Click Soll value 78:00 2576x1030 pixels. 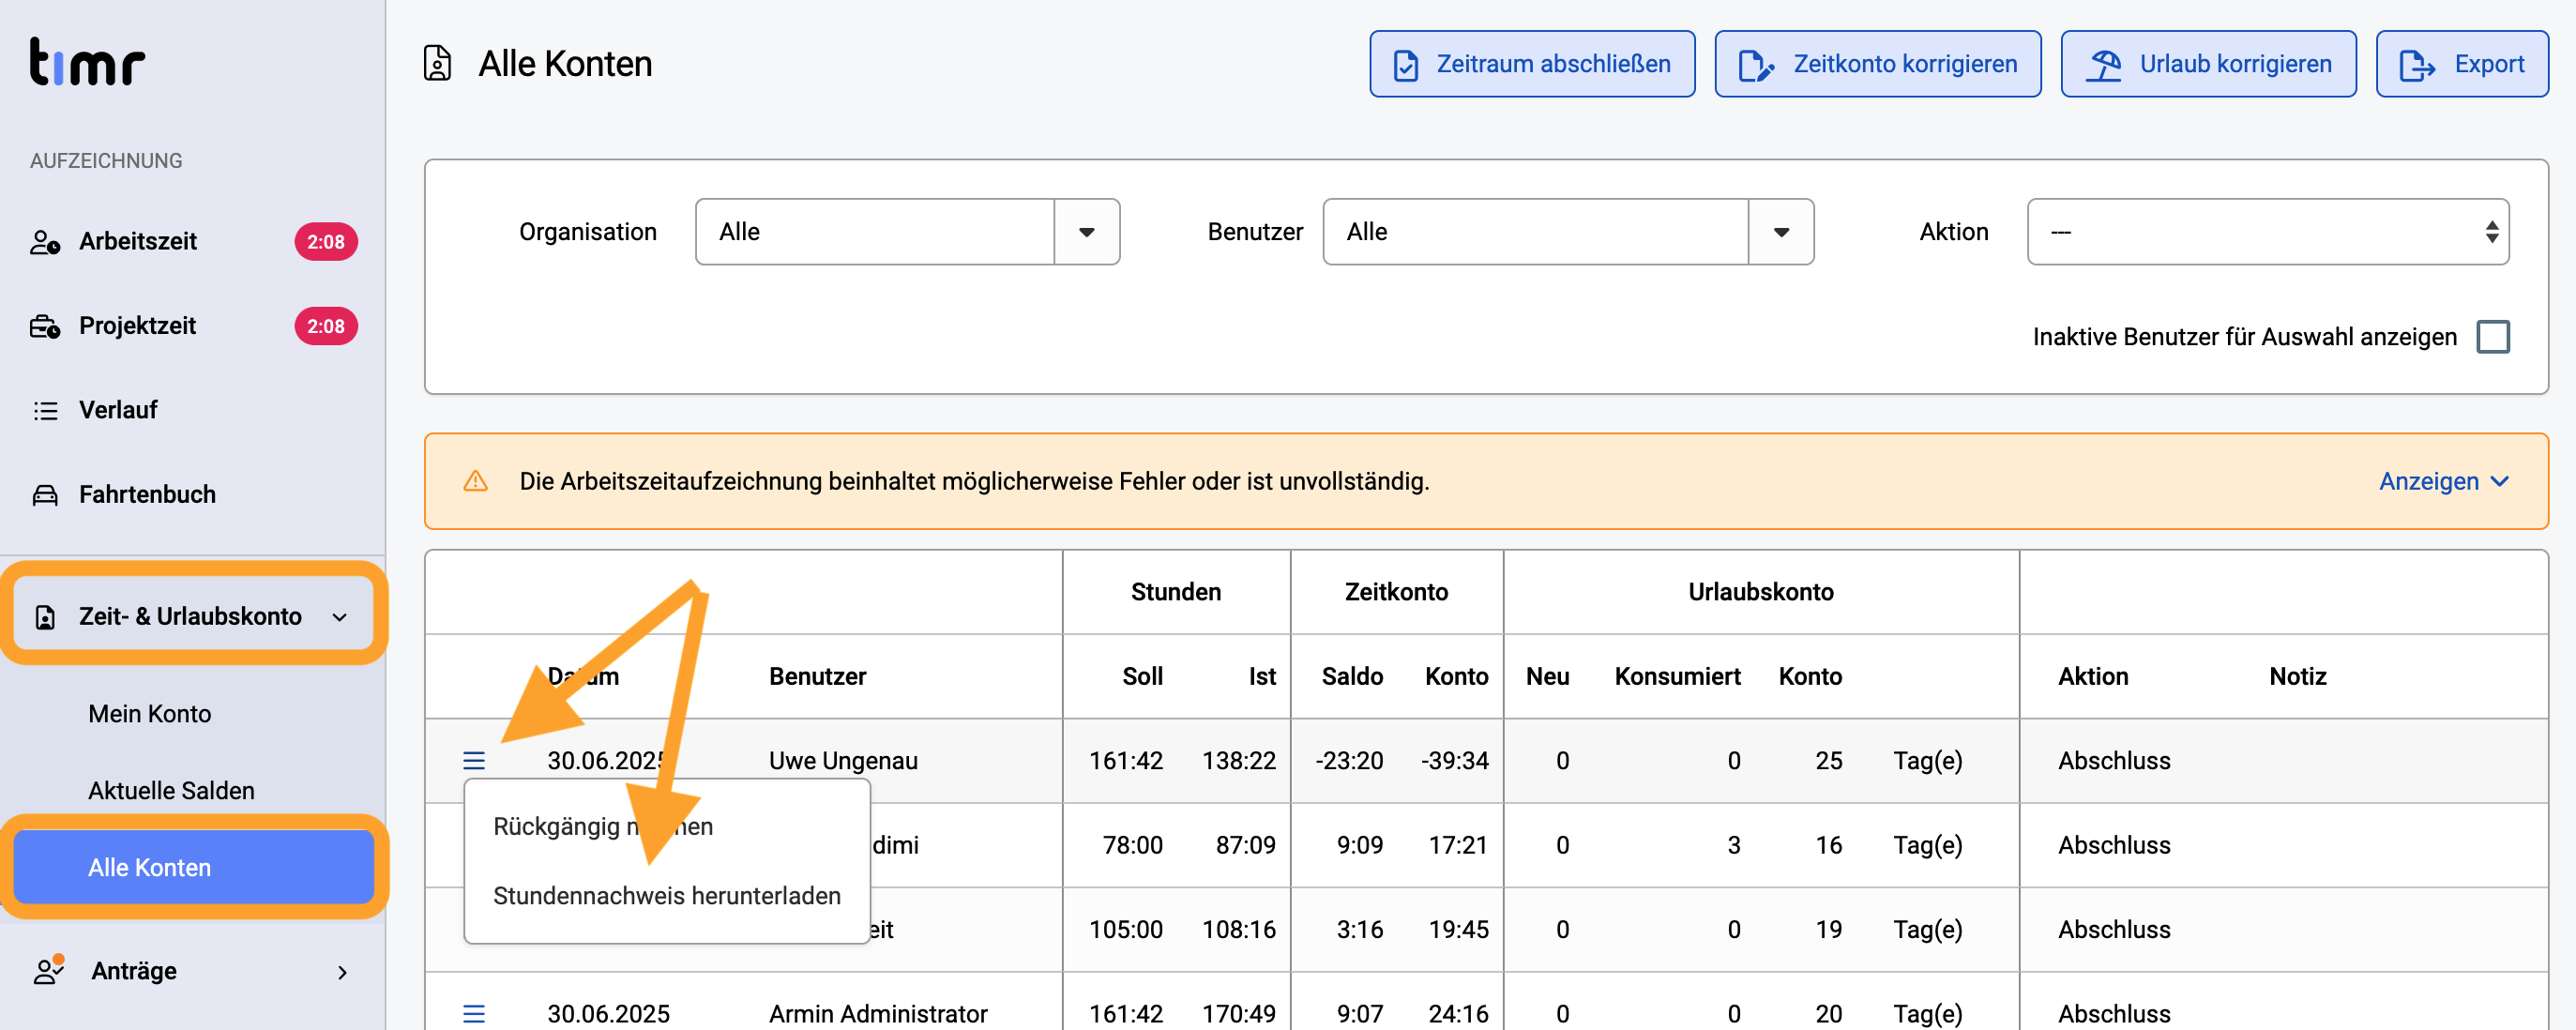click(x=1132, y=845)
